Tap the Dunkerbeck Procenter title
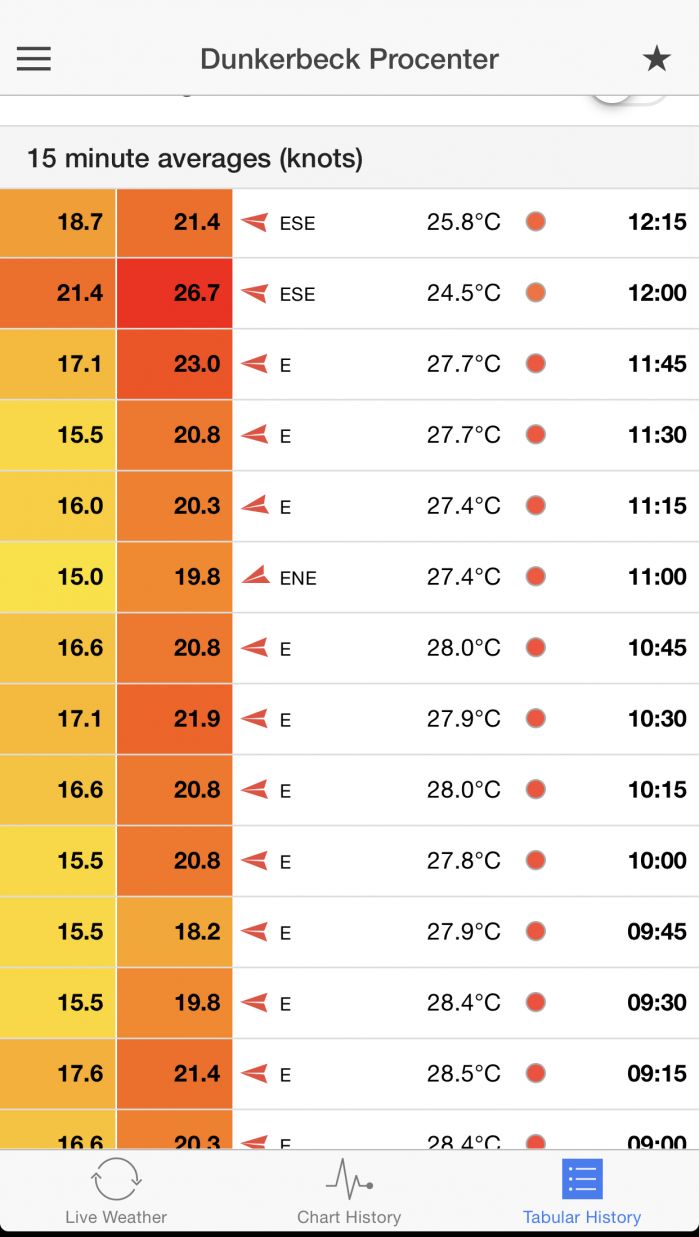This screenshot has width=699, height=1237. pyautogui.click(x=349, y=59)
